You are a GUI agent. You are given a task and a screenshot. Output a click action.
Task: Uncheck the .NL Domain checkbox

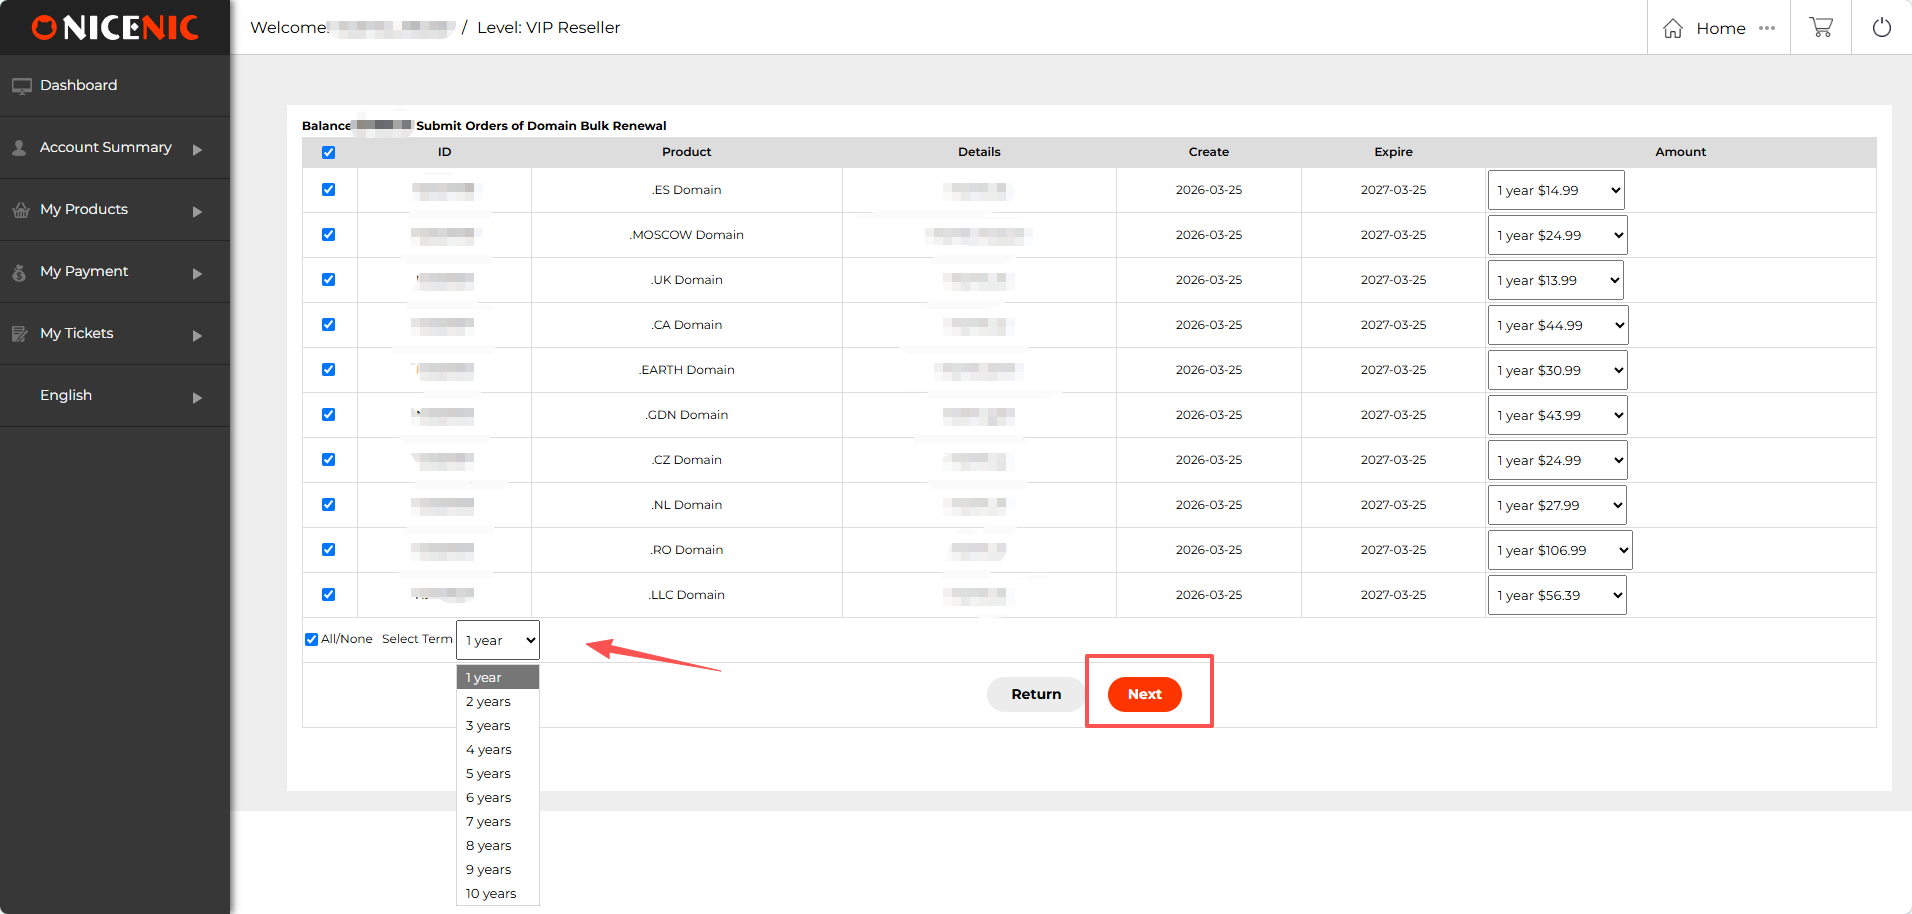coord(328,505)
